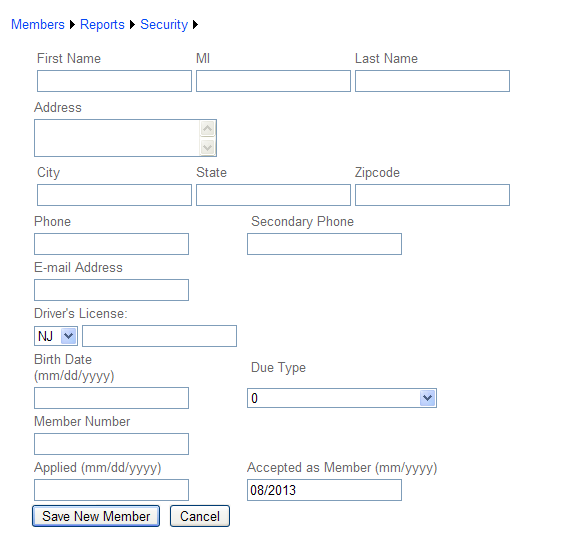Open the Reports menu

coord(102,25)
